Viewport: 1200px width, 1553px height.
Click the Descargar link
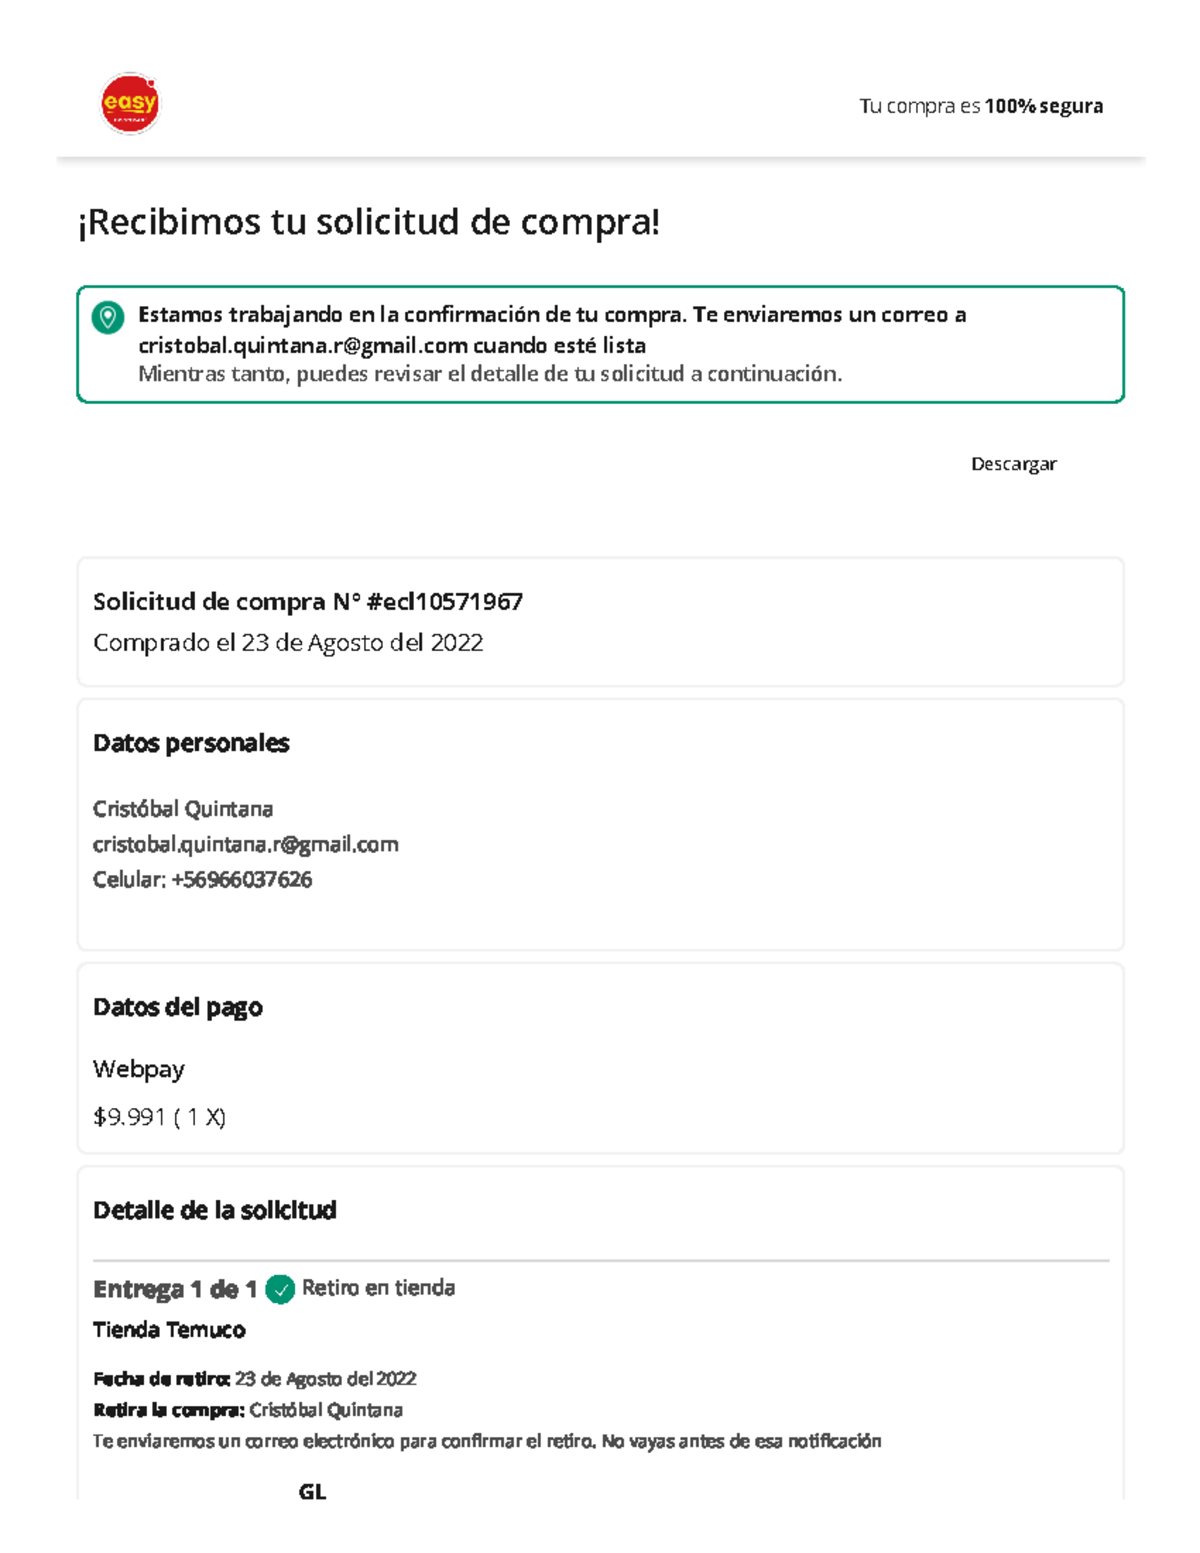[x=1013, y=464]
